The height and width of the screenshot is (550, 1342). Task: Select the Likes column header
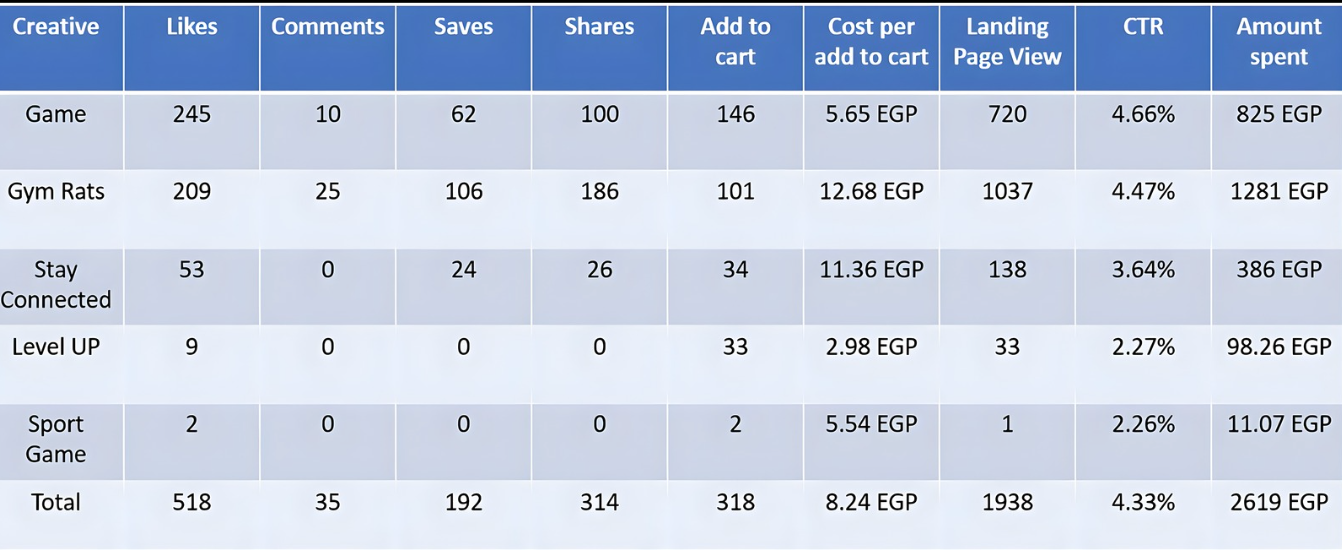[191, 28]
